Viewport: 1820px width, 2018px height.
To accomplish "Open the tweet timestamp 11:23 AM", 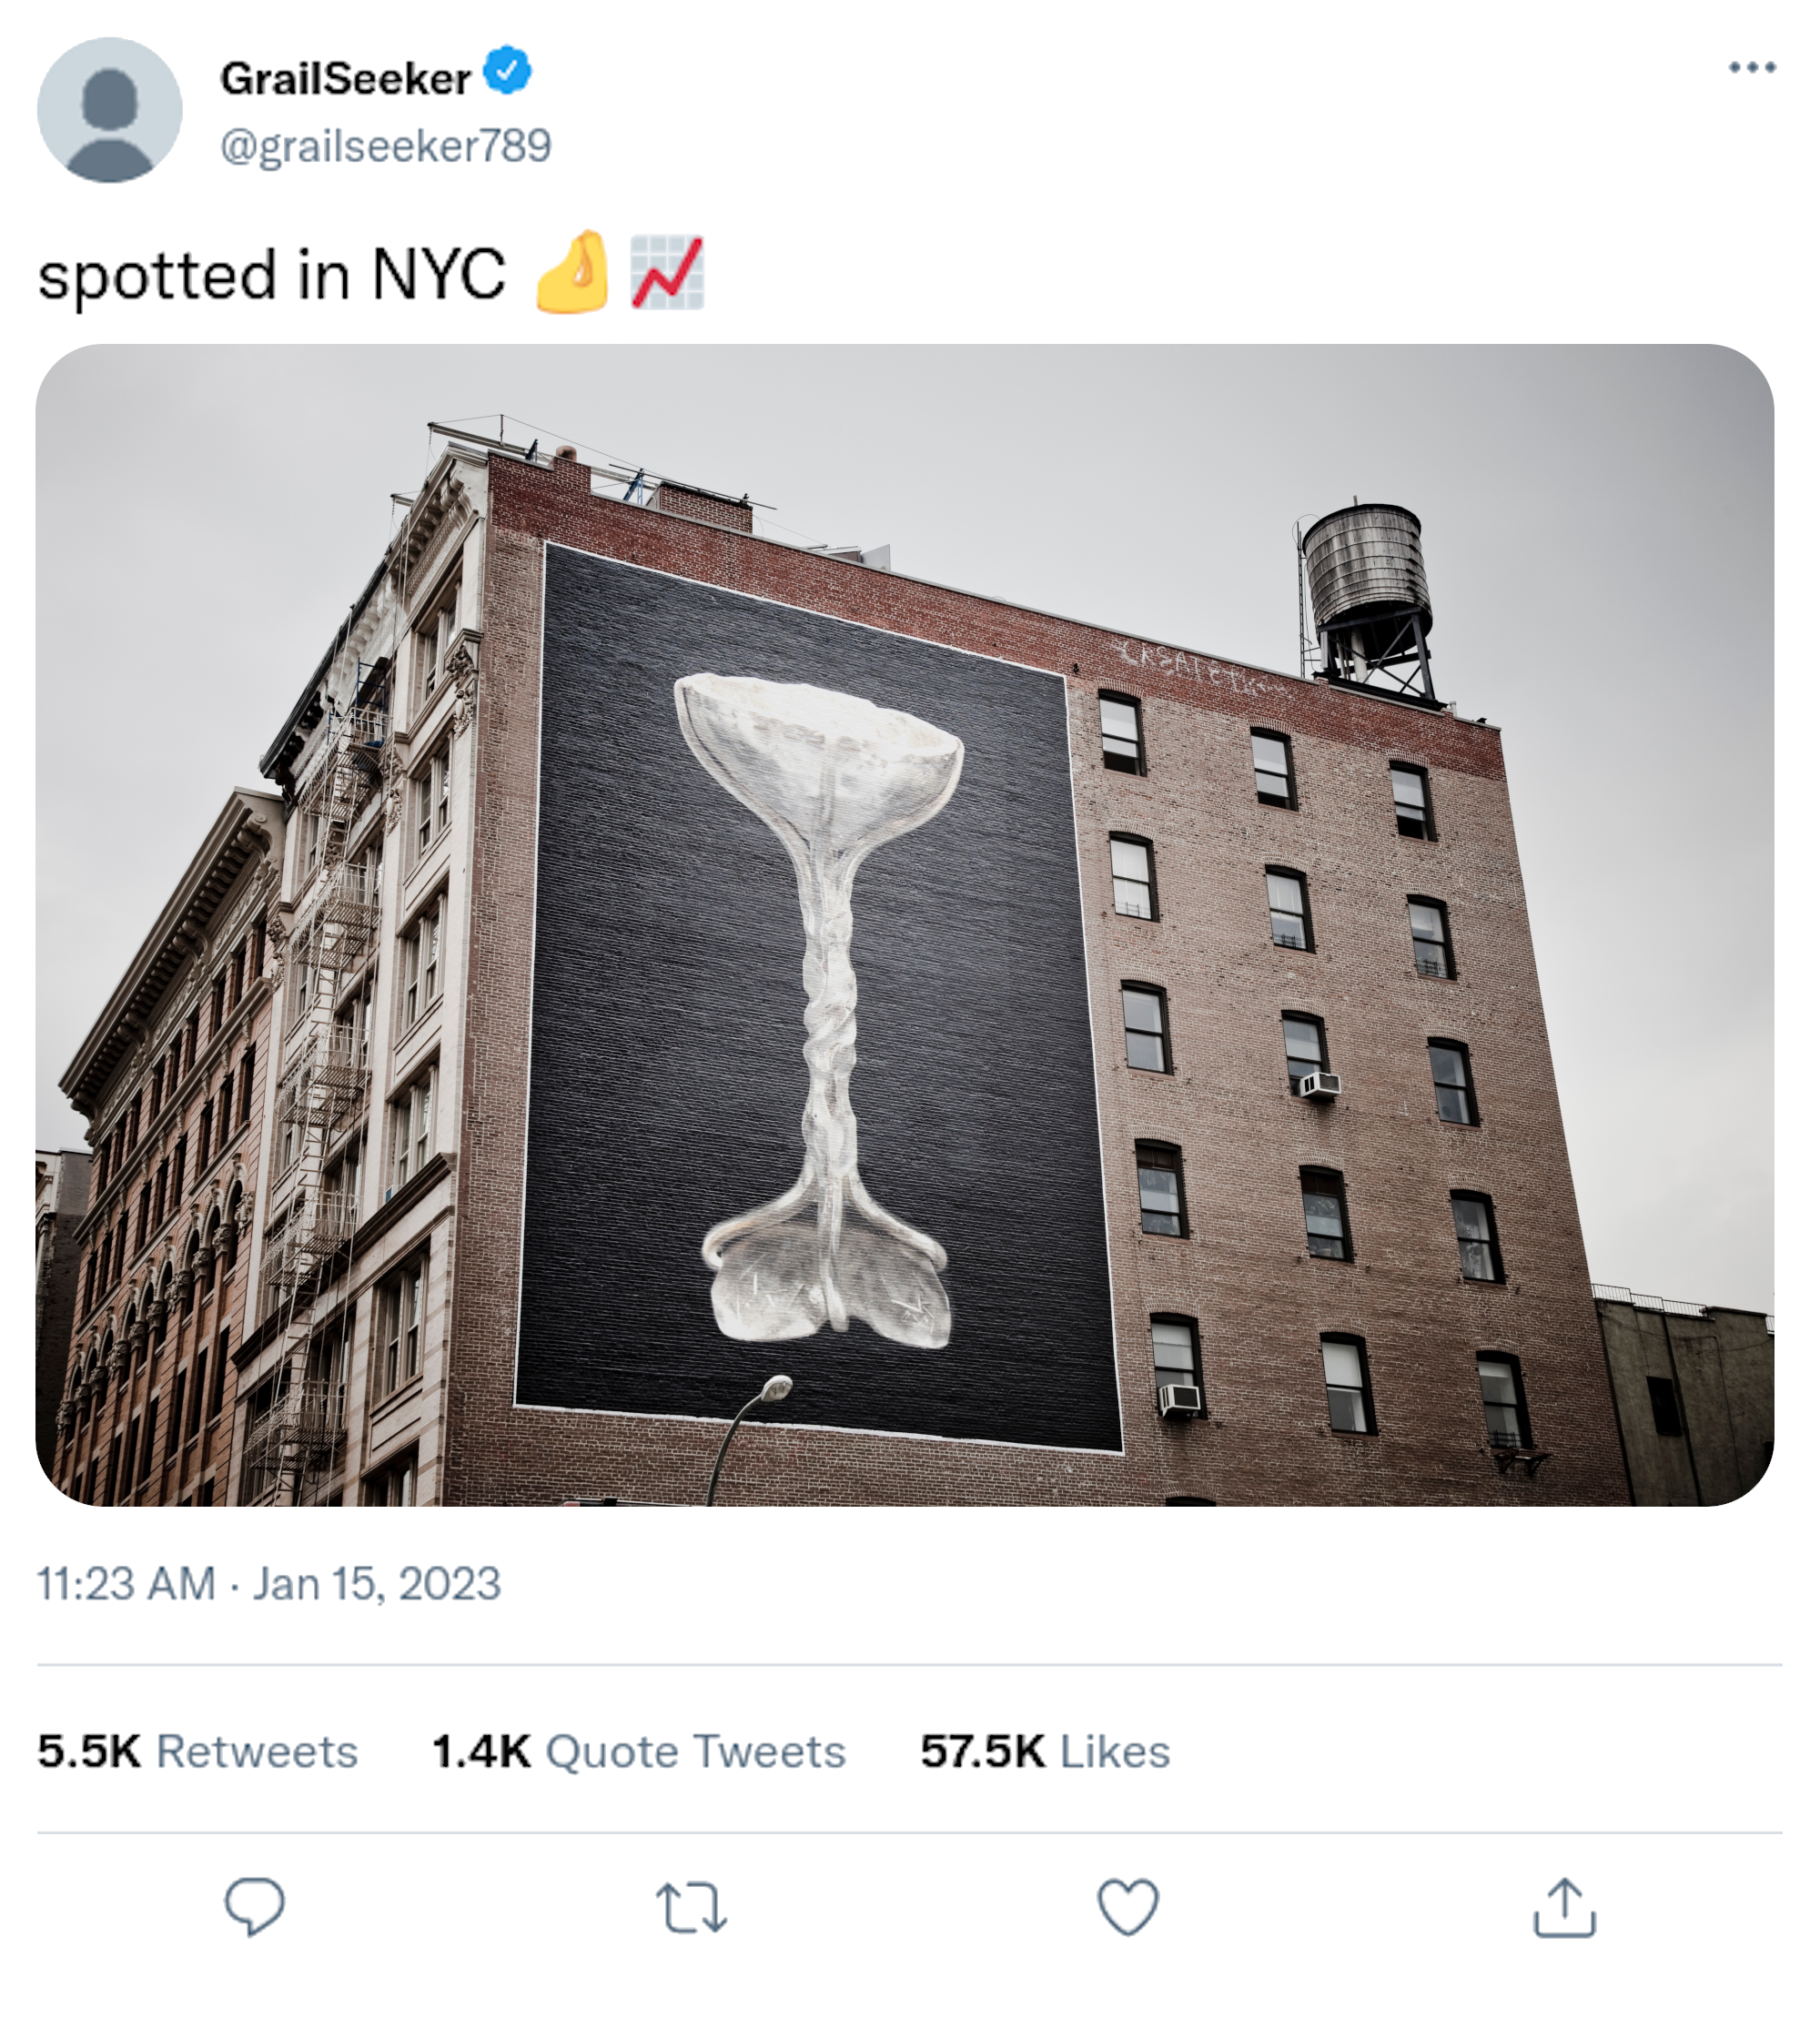I will (x=126, y=1584).
